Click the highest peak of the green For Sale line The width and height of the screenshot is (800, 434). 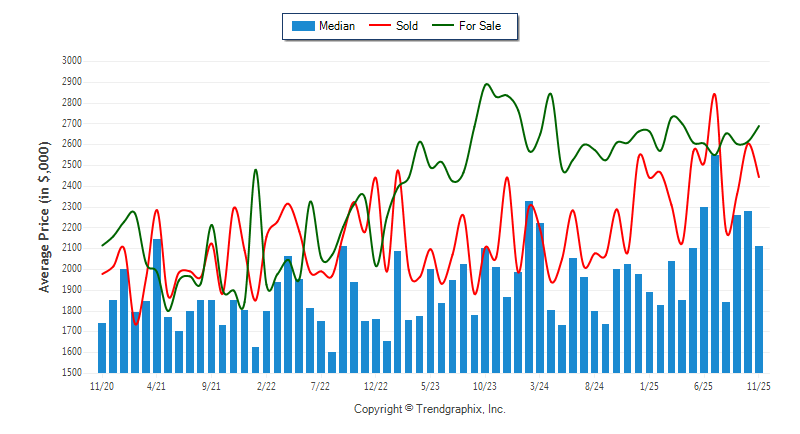point(487,85)
